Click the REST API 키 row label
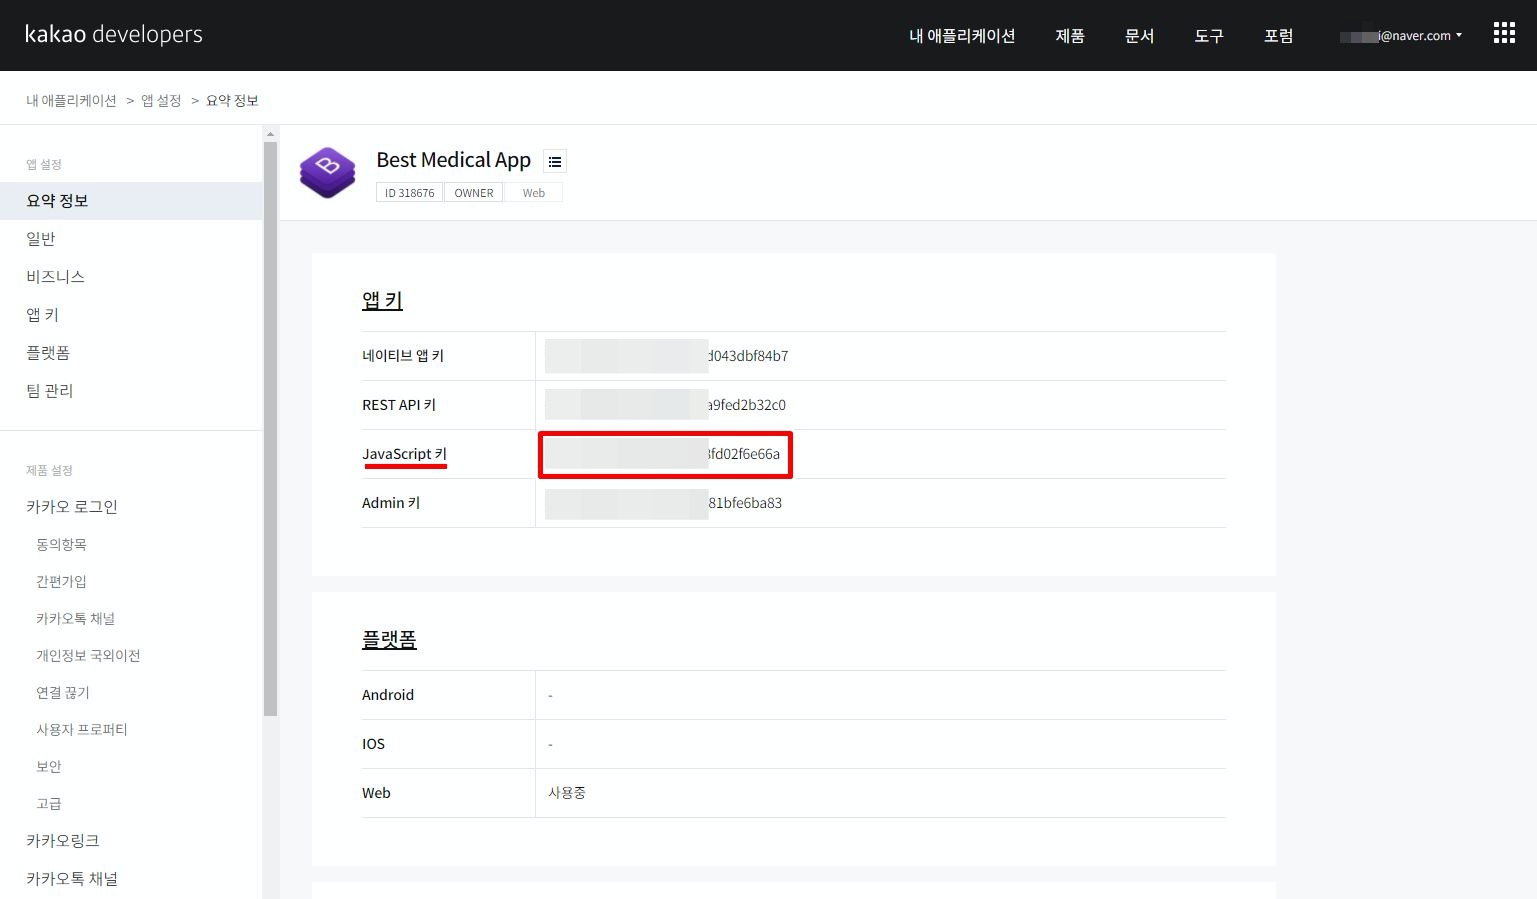 click(399, 405)
